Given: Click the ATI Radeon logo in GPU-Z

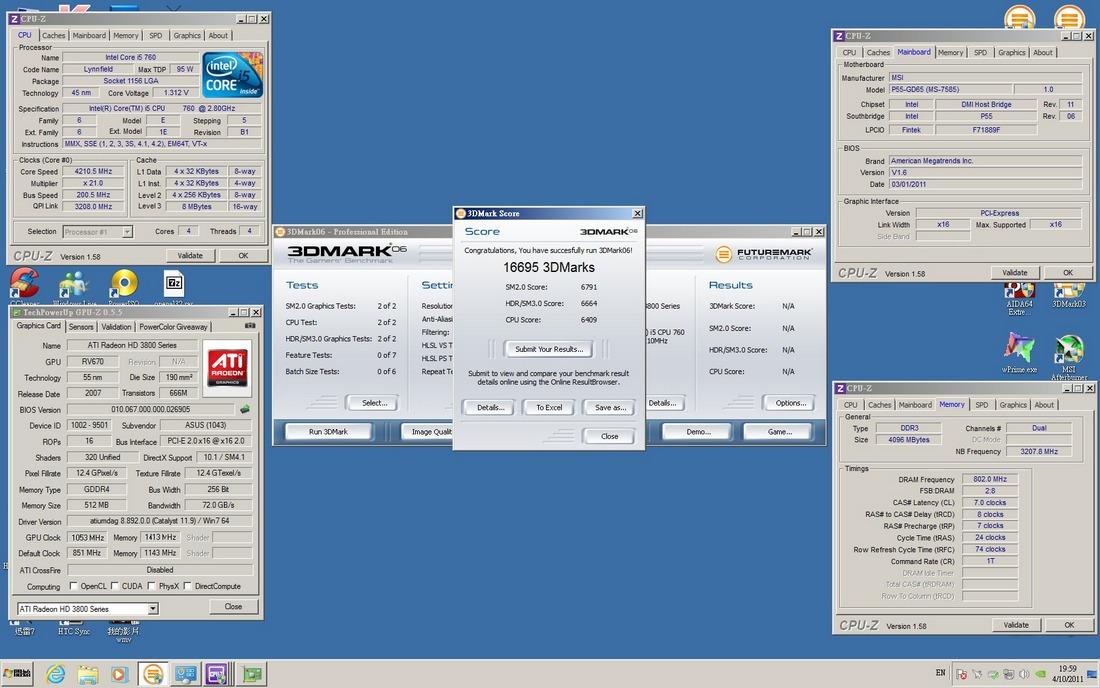Looking at the screenshot, I should (228, 368).
